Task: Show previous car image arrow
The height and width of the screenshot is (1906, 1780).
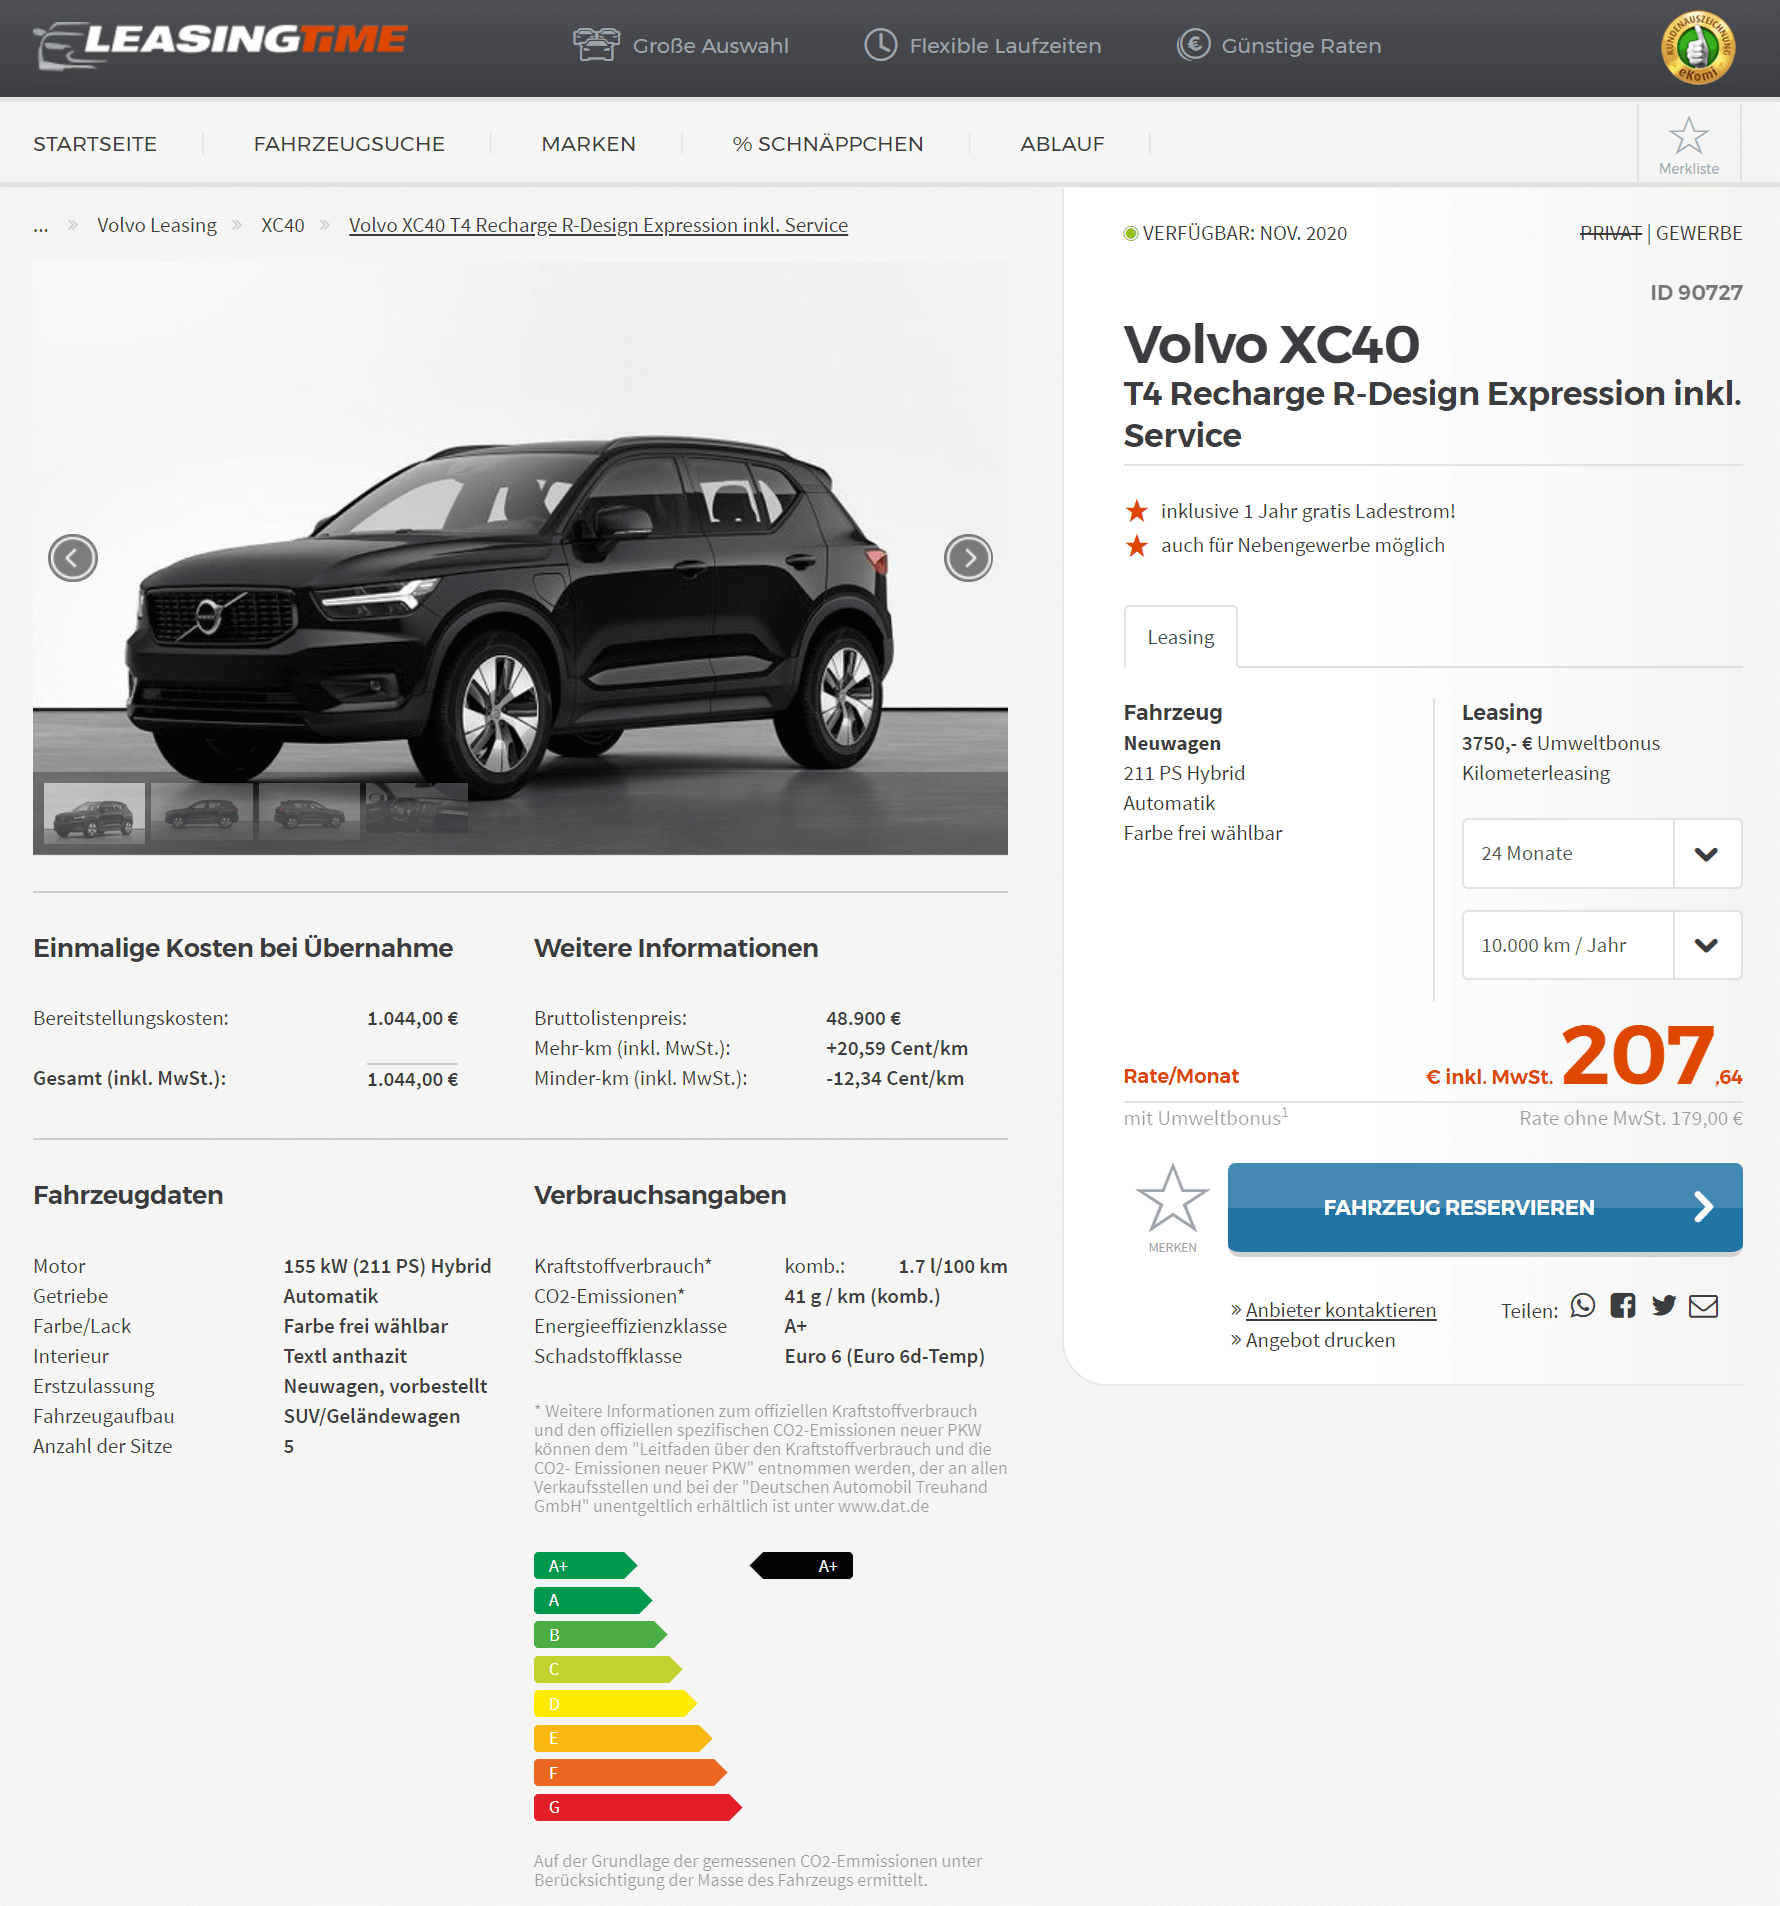Action: (x=73, y=558)
